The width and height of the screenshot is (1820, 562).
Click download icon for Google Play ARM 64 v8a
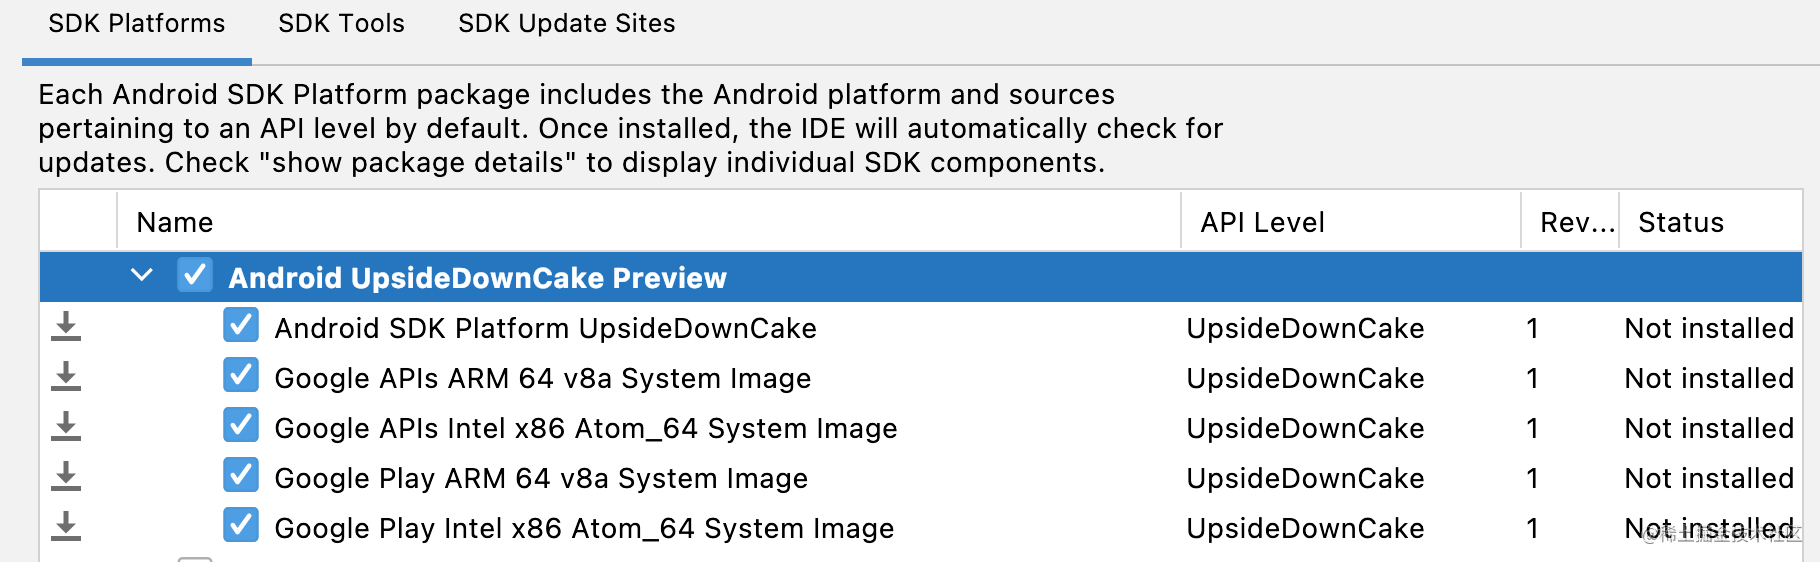66,476
